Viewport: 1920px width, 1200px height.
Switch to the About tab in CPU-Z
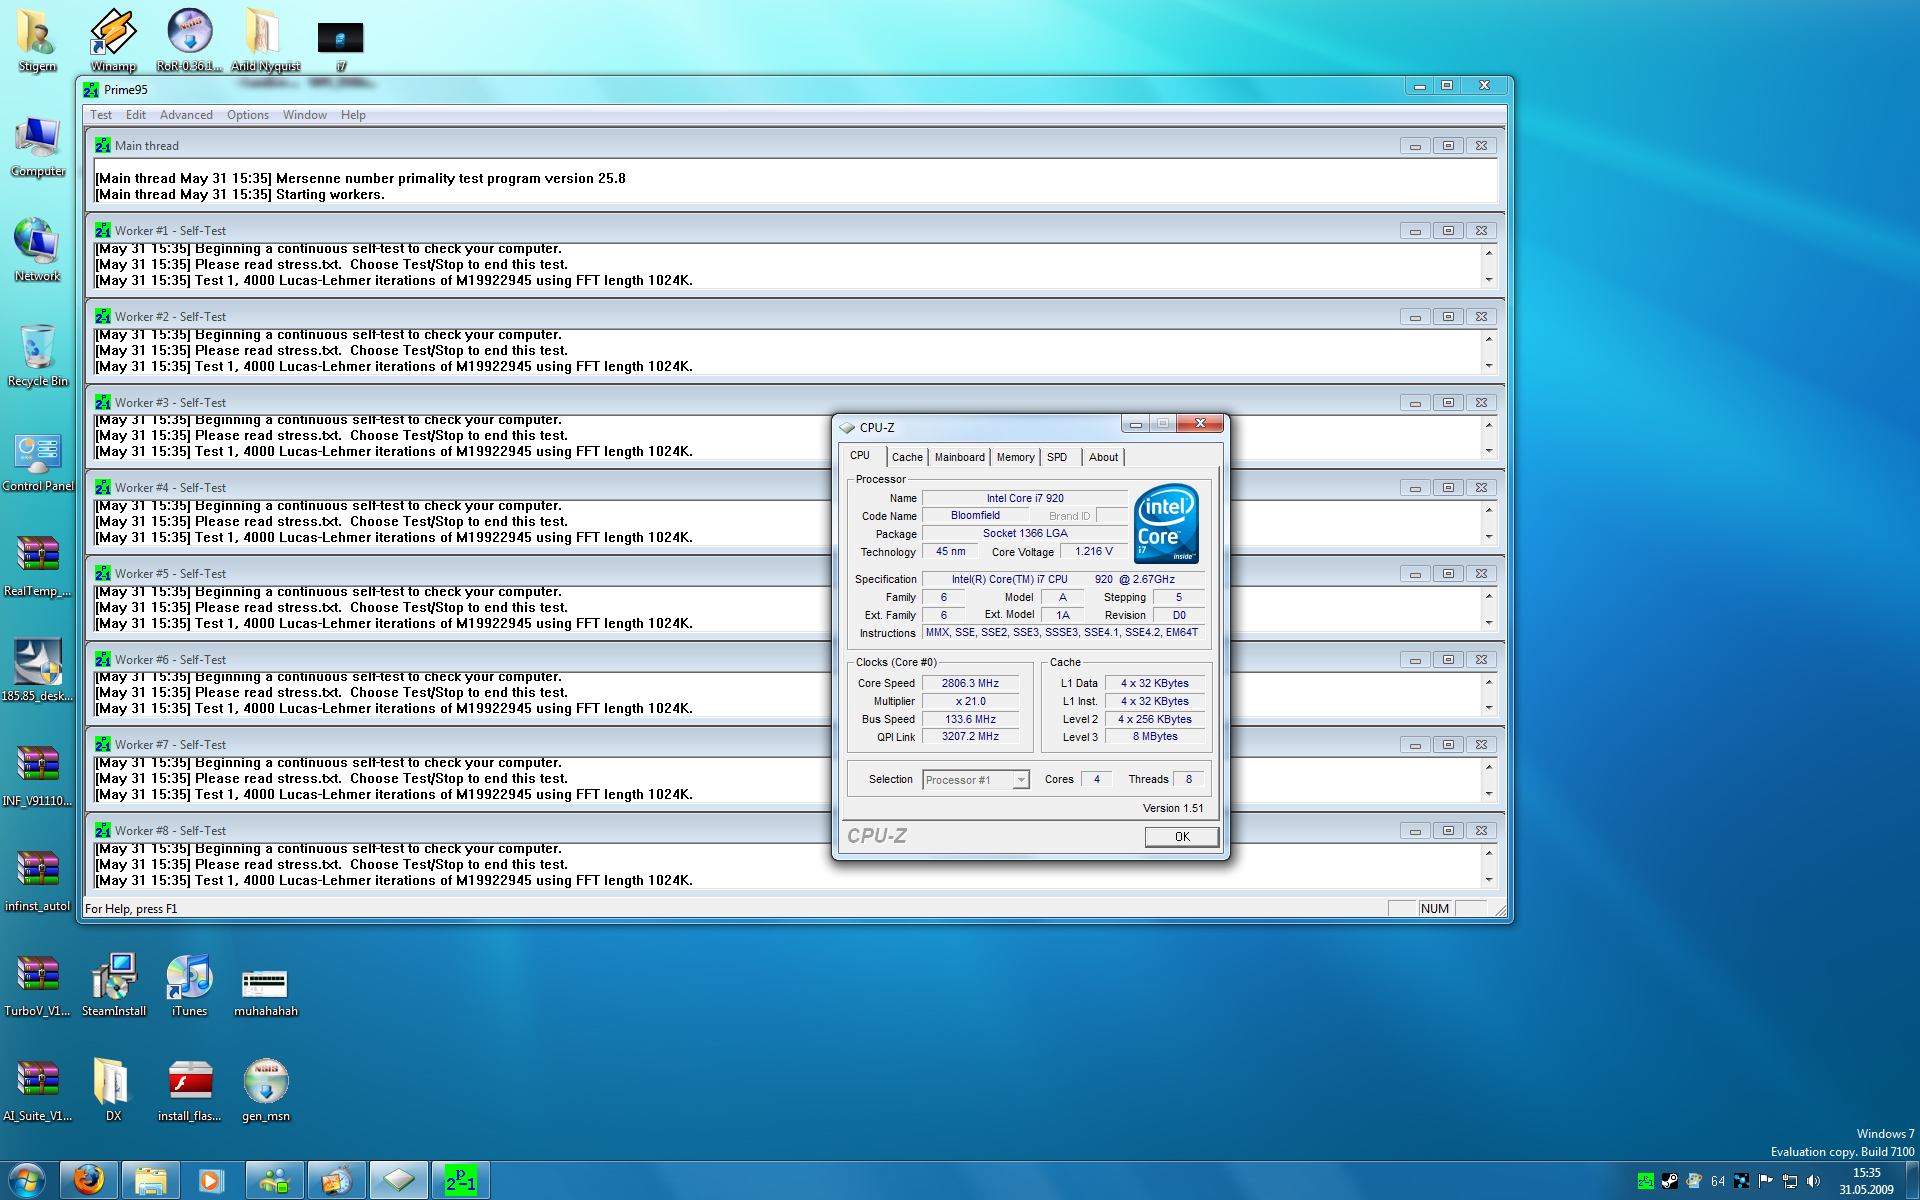coord(1103,457)
